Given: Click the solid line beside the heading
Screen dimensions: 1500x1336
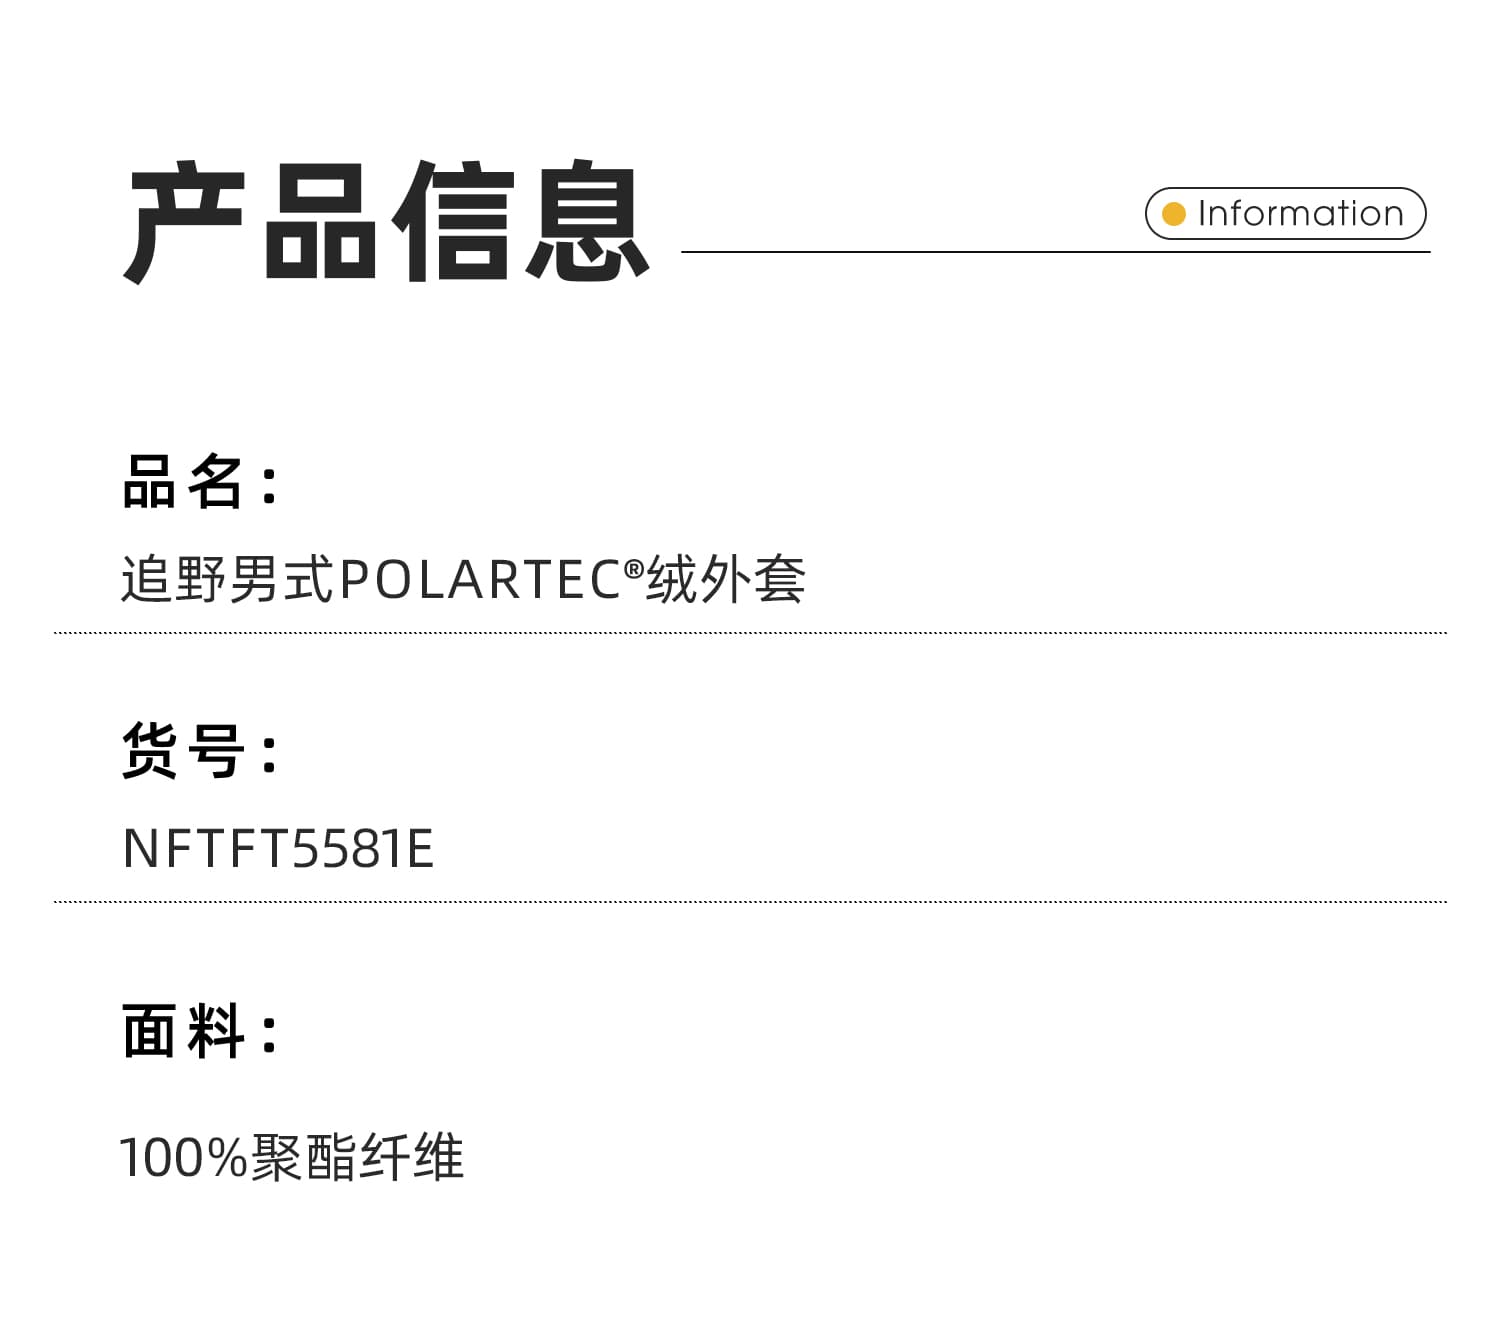Looking at the screenshot, I should tap(900, 252).
